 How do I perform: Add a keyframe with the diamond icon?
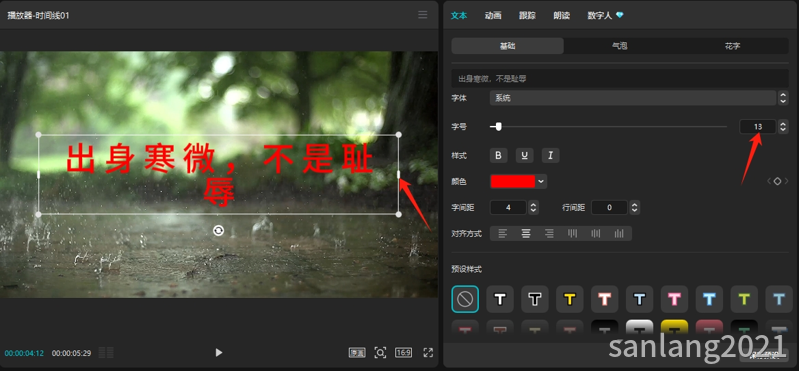pyautogui.click(x=777, y=181)
